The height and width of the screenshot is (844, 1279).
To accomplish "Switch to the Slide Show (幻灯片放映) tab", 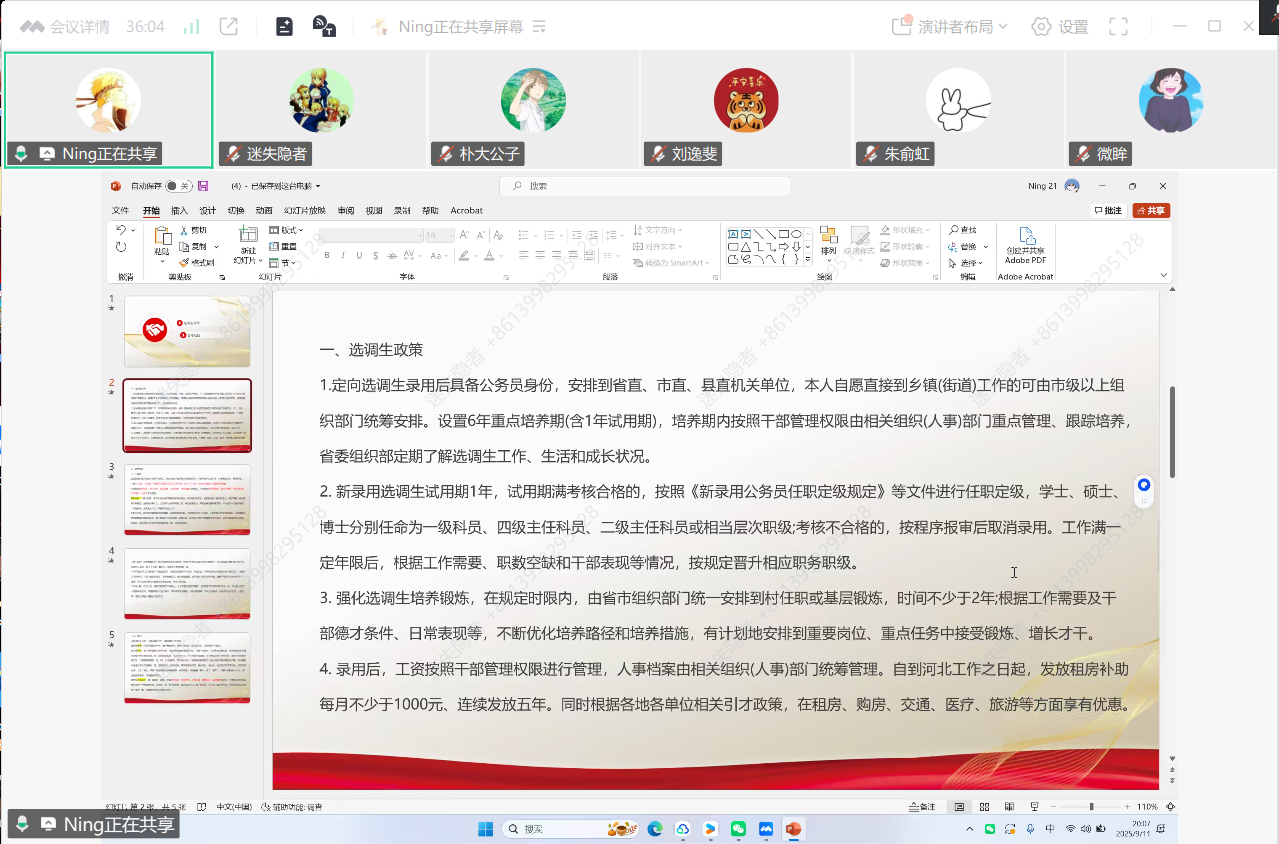I will tap(304, 211).
